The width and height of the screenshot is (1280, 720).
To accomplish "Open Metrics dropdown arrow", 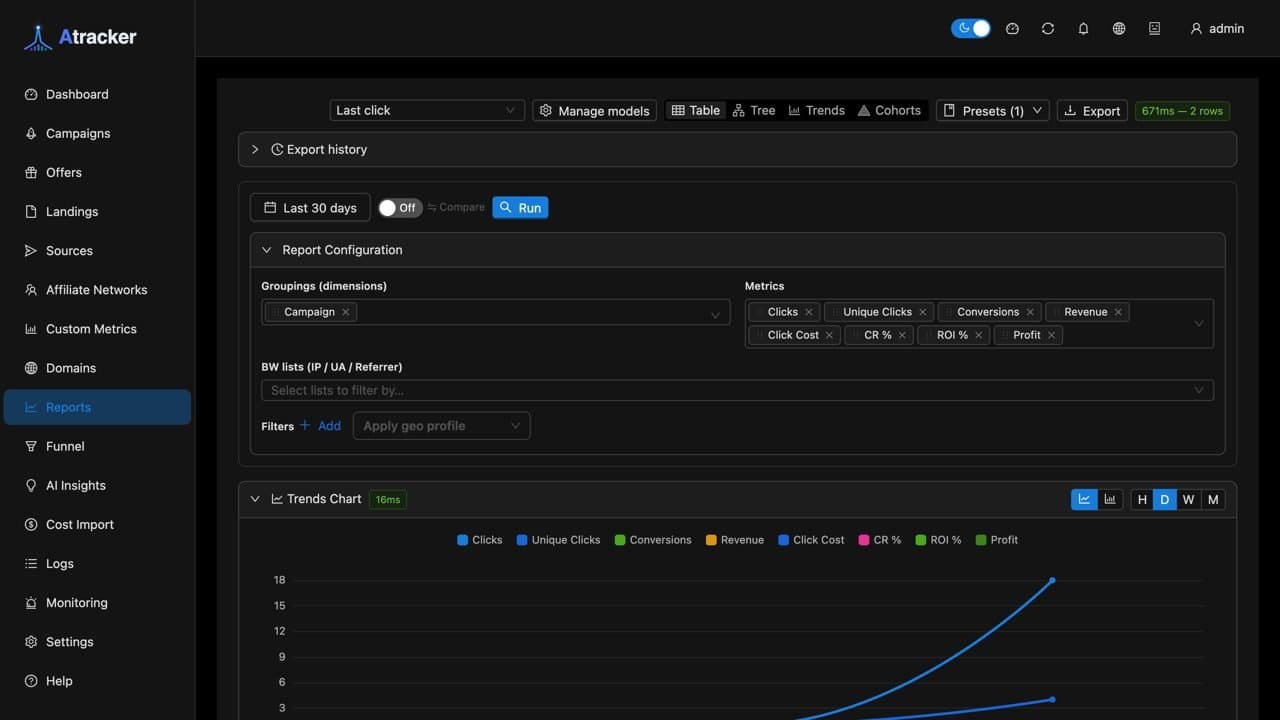I will (x=1199, y=324).
